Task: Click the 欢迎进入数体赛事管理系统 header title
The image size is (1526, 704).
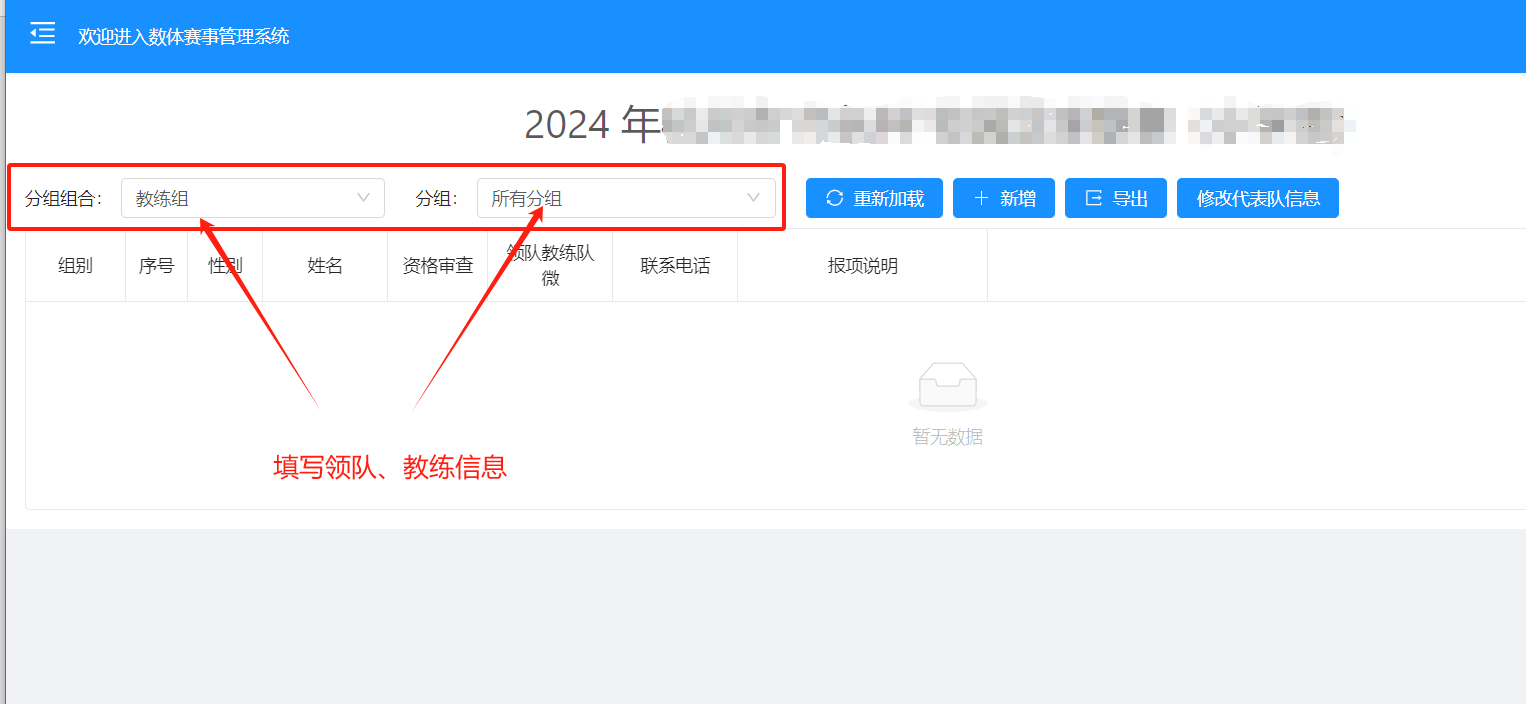Action: [x=184, y=36]
